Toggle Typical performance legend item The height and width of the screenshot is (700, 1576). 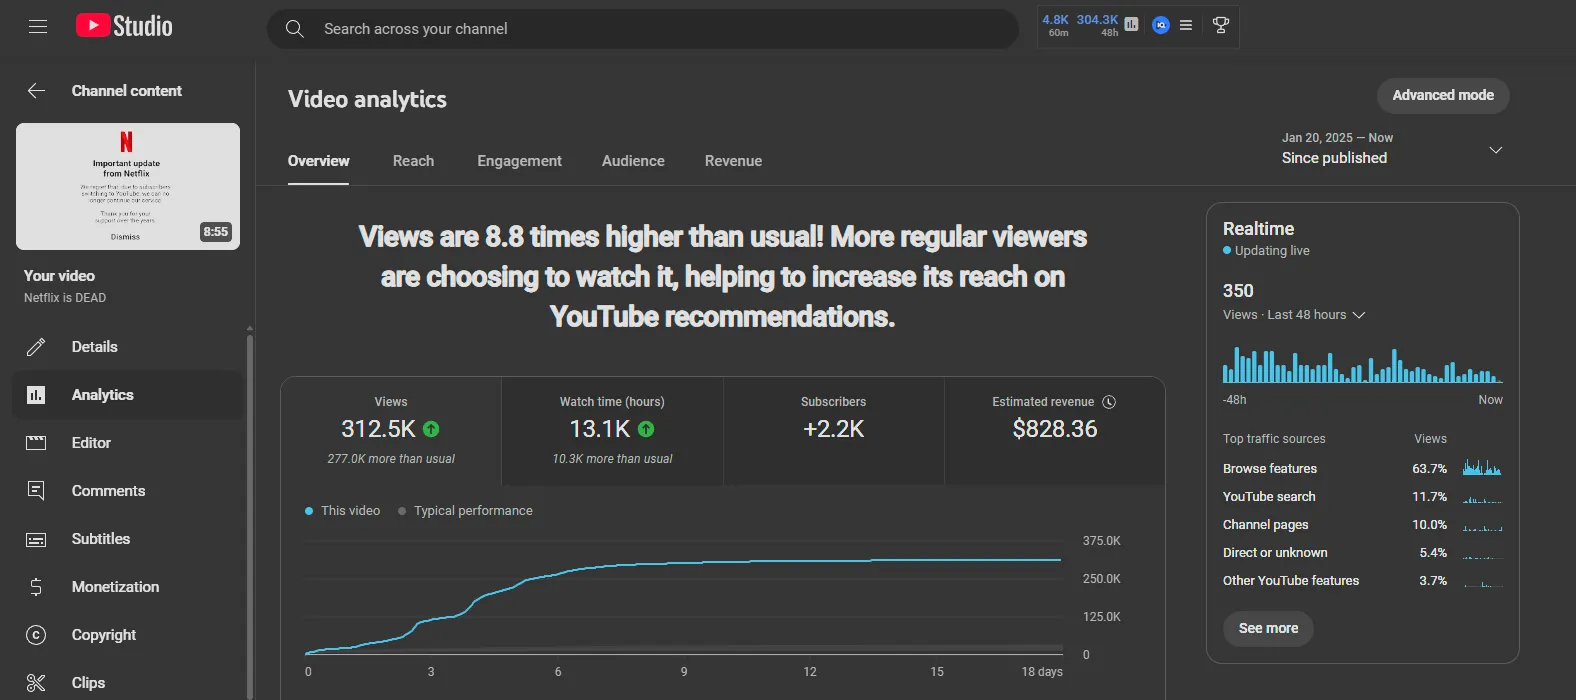(466, 511)
